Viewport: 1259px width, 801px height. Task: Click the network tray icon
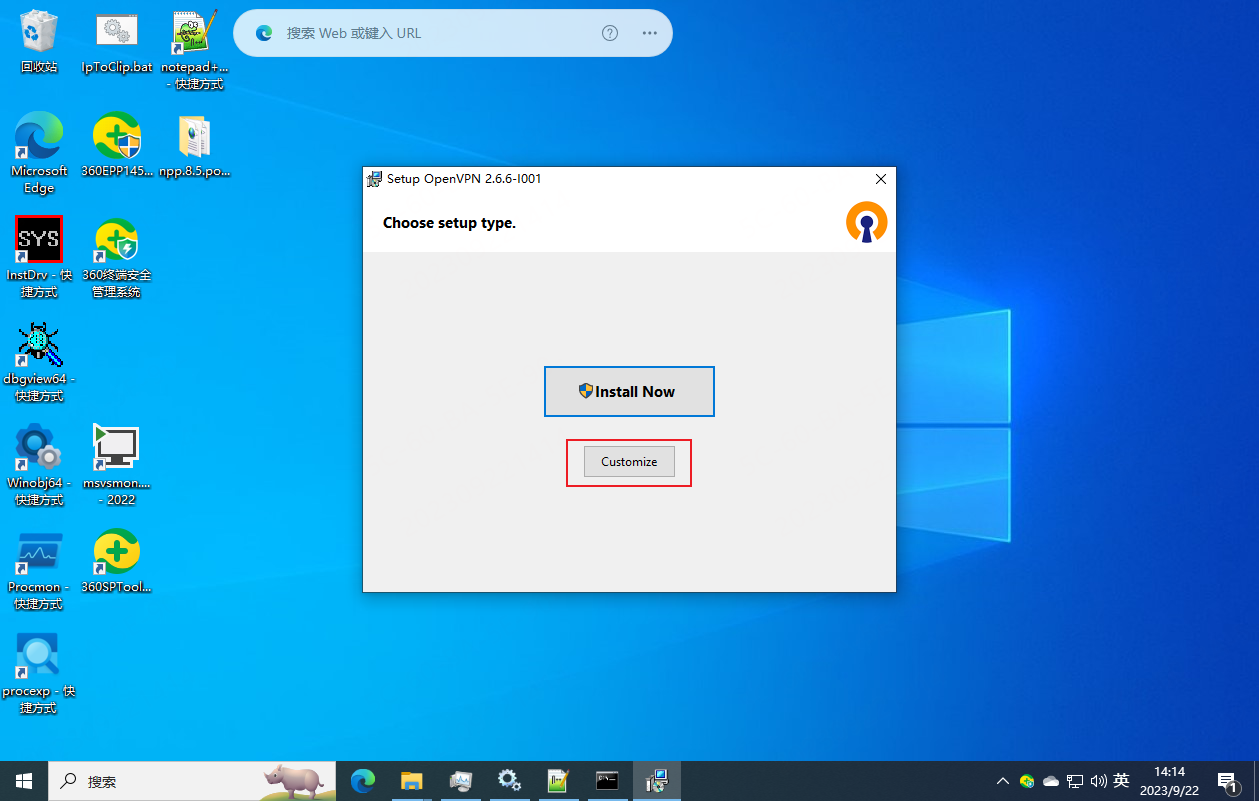click(1075, 781)
